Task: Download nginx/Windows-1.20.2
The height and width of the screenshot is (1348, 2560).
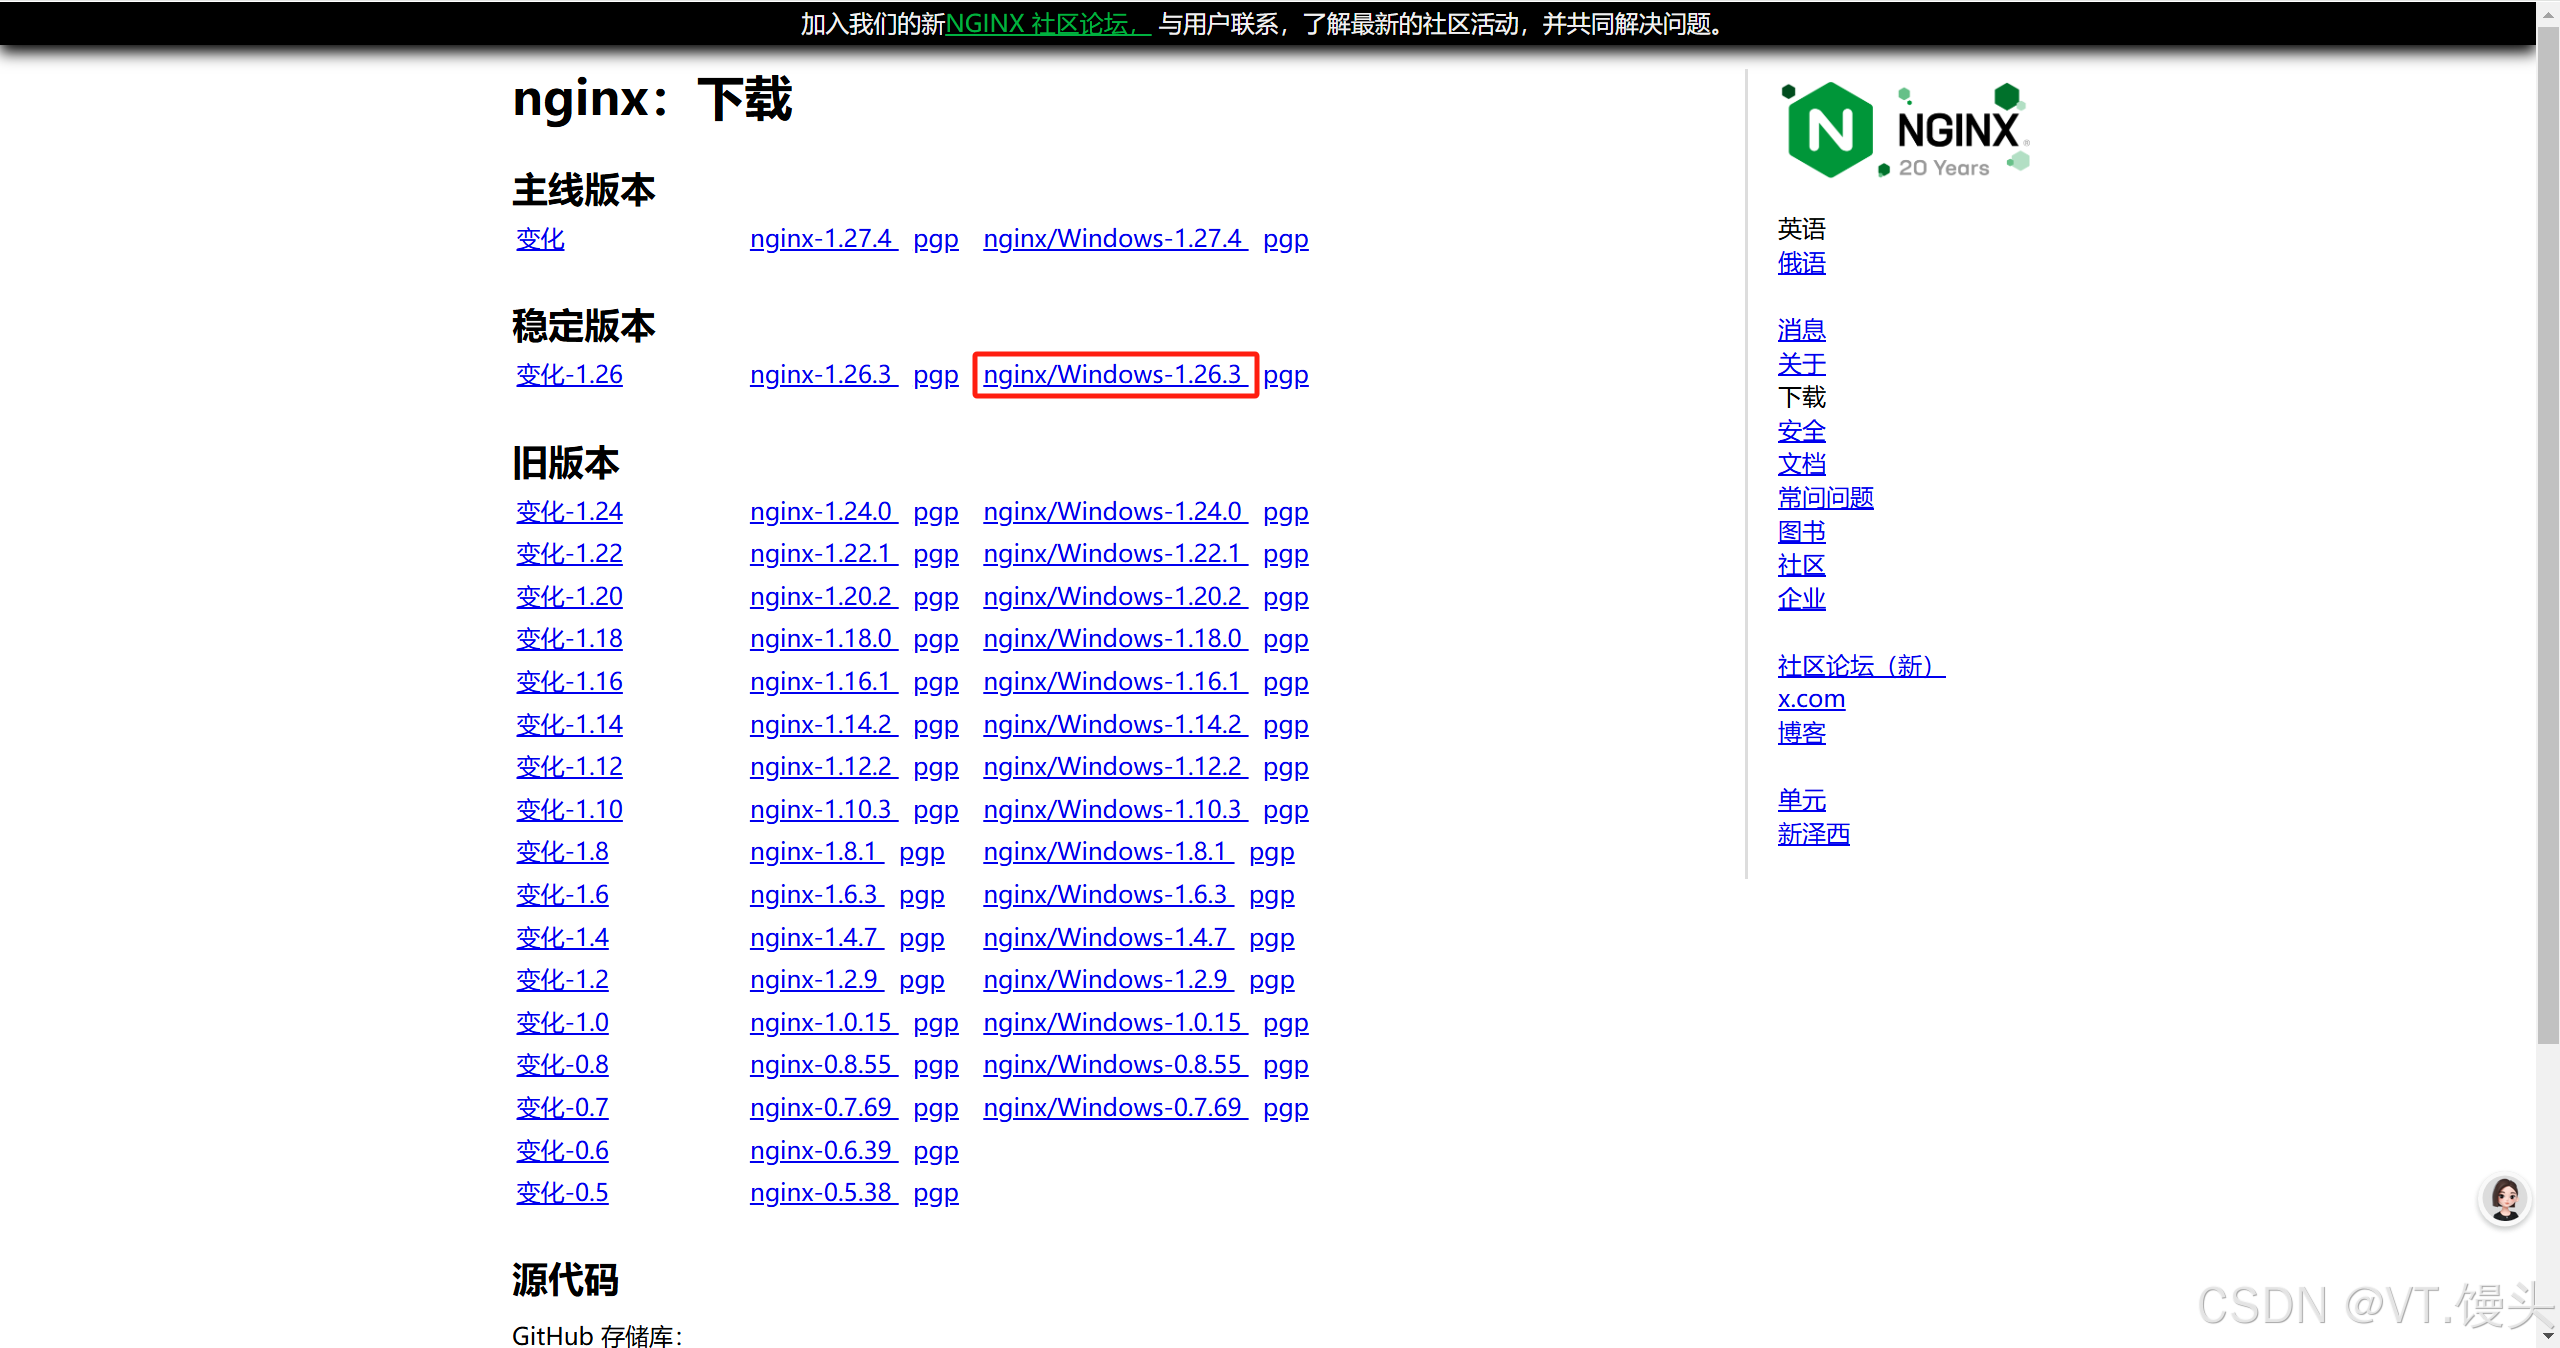Action: 1115,597
